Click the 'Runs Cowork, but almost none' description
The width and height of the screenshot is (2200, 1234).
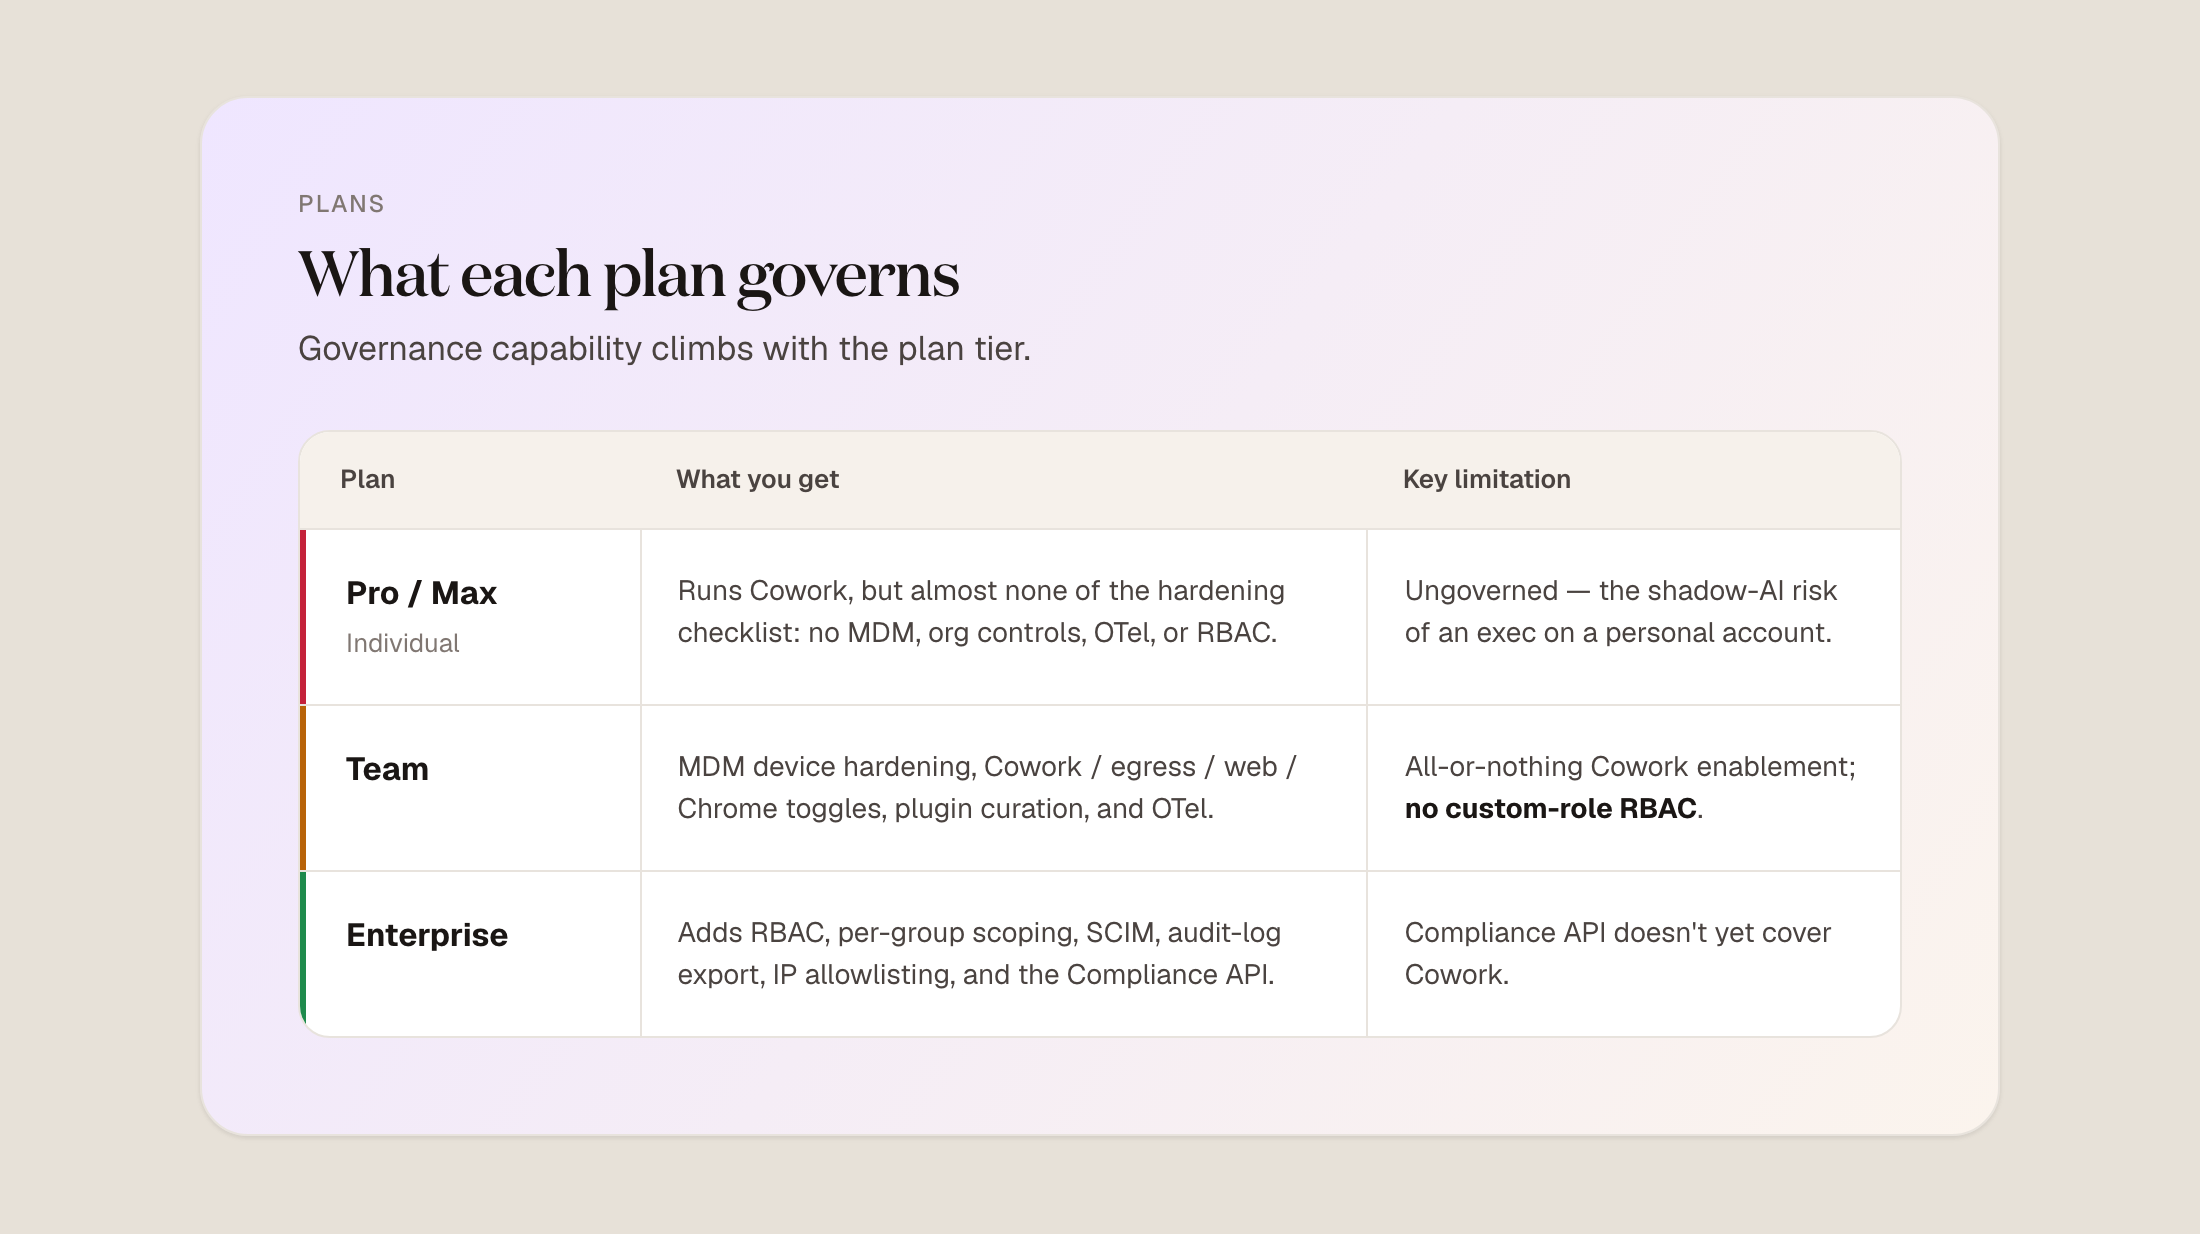tap(981, 611)
